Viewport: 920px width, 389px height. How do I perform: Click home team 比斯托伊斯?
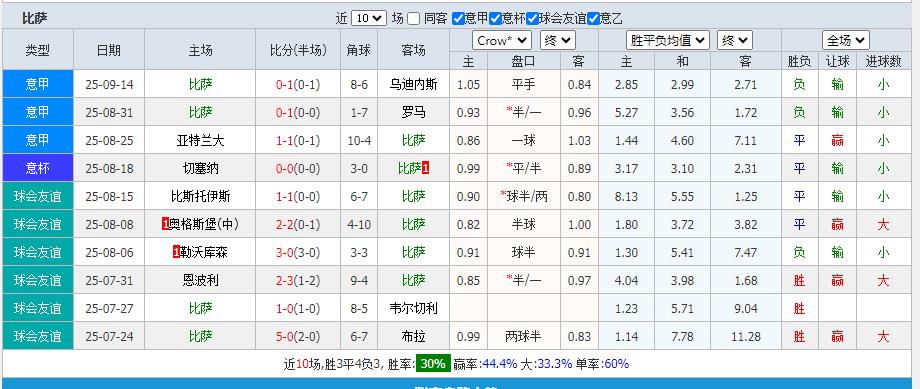[x=201, y=197]
